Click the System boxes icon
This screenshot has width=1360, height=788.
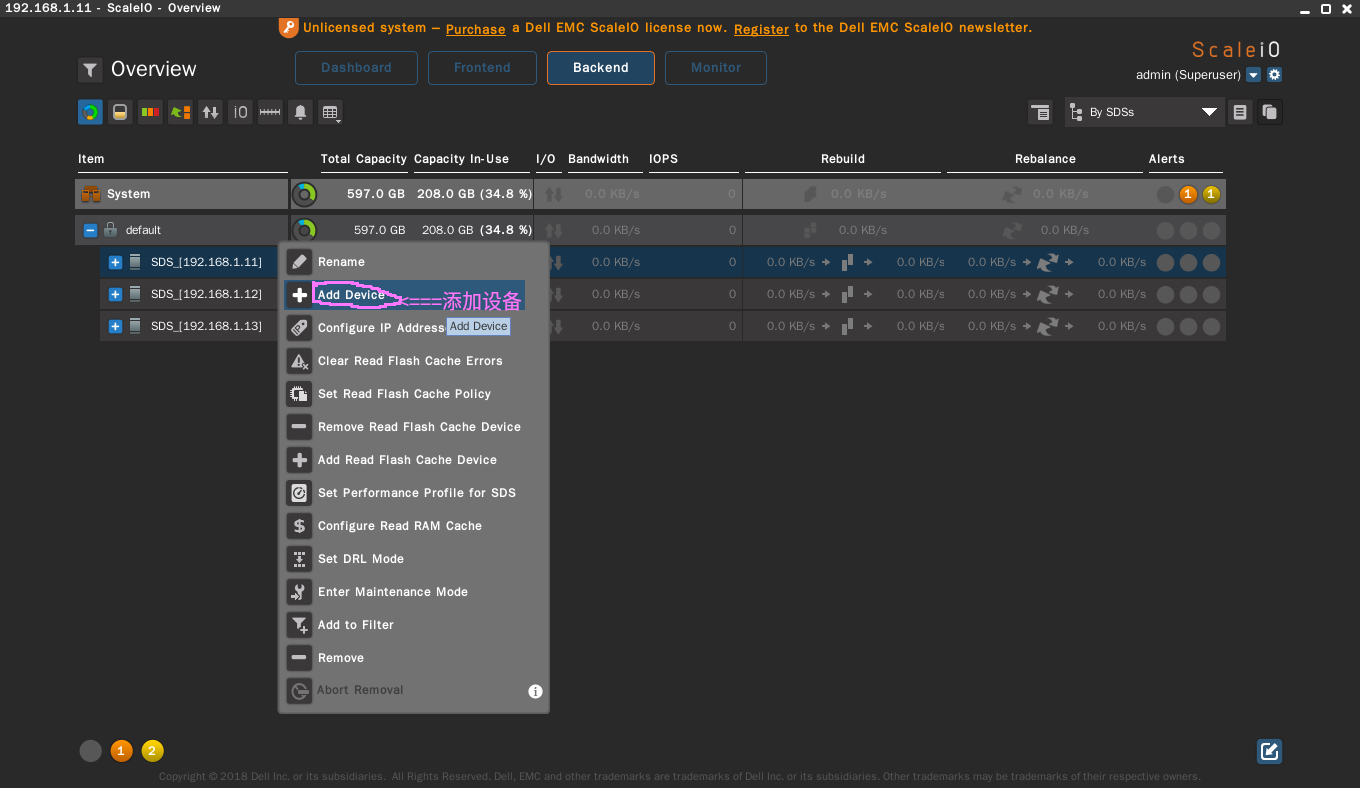91,194
